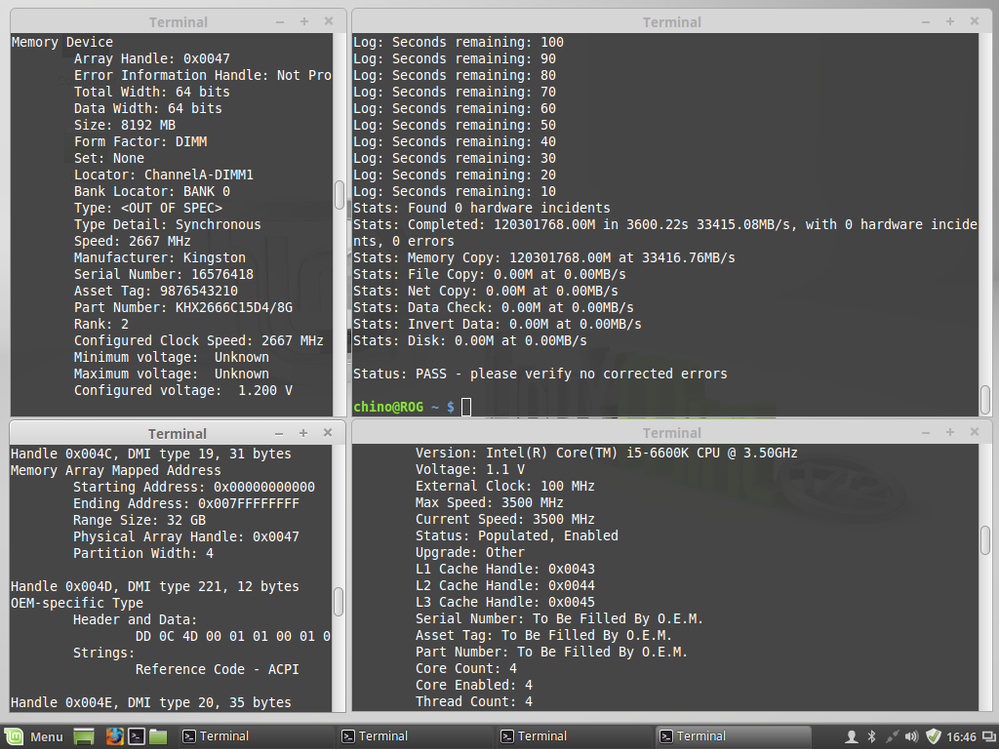Click the 'Locator: ChannelA-DIMM1' line
Image resolution: width=999 pixels, height=749 pixels.
pos(164,175)
